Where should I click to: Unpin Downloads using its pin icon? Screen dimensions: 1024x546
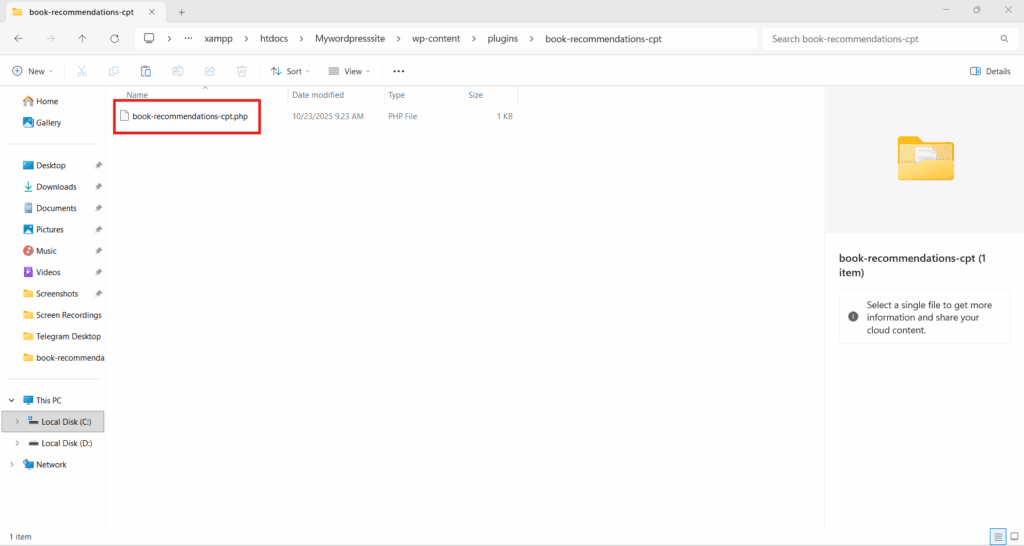coord(98,187)
